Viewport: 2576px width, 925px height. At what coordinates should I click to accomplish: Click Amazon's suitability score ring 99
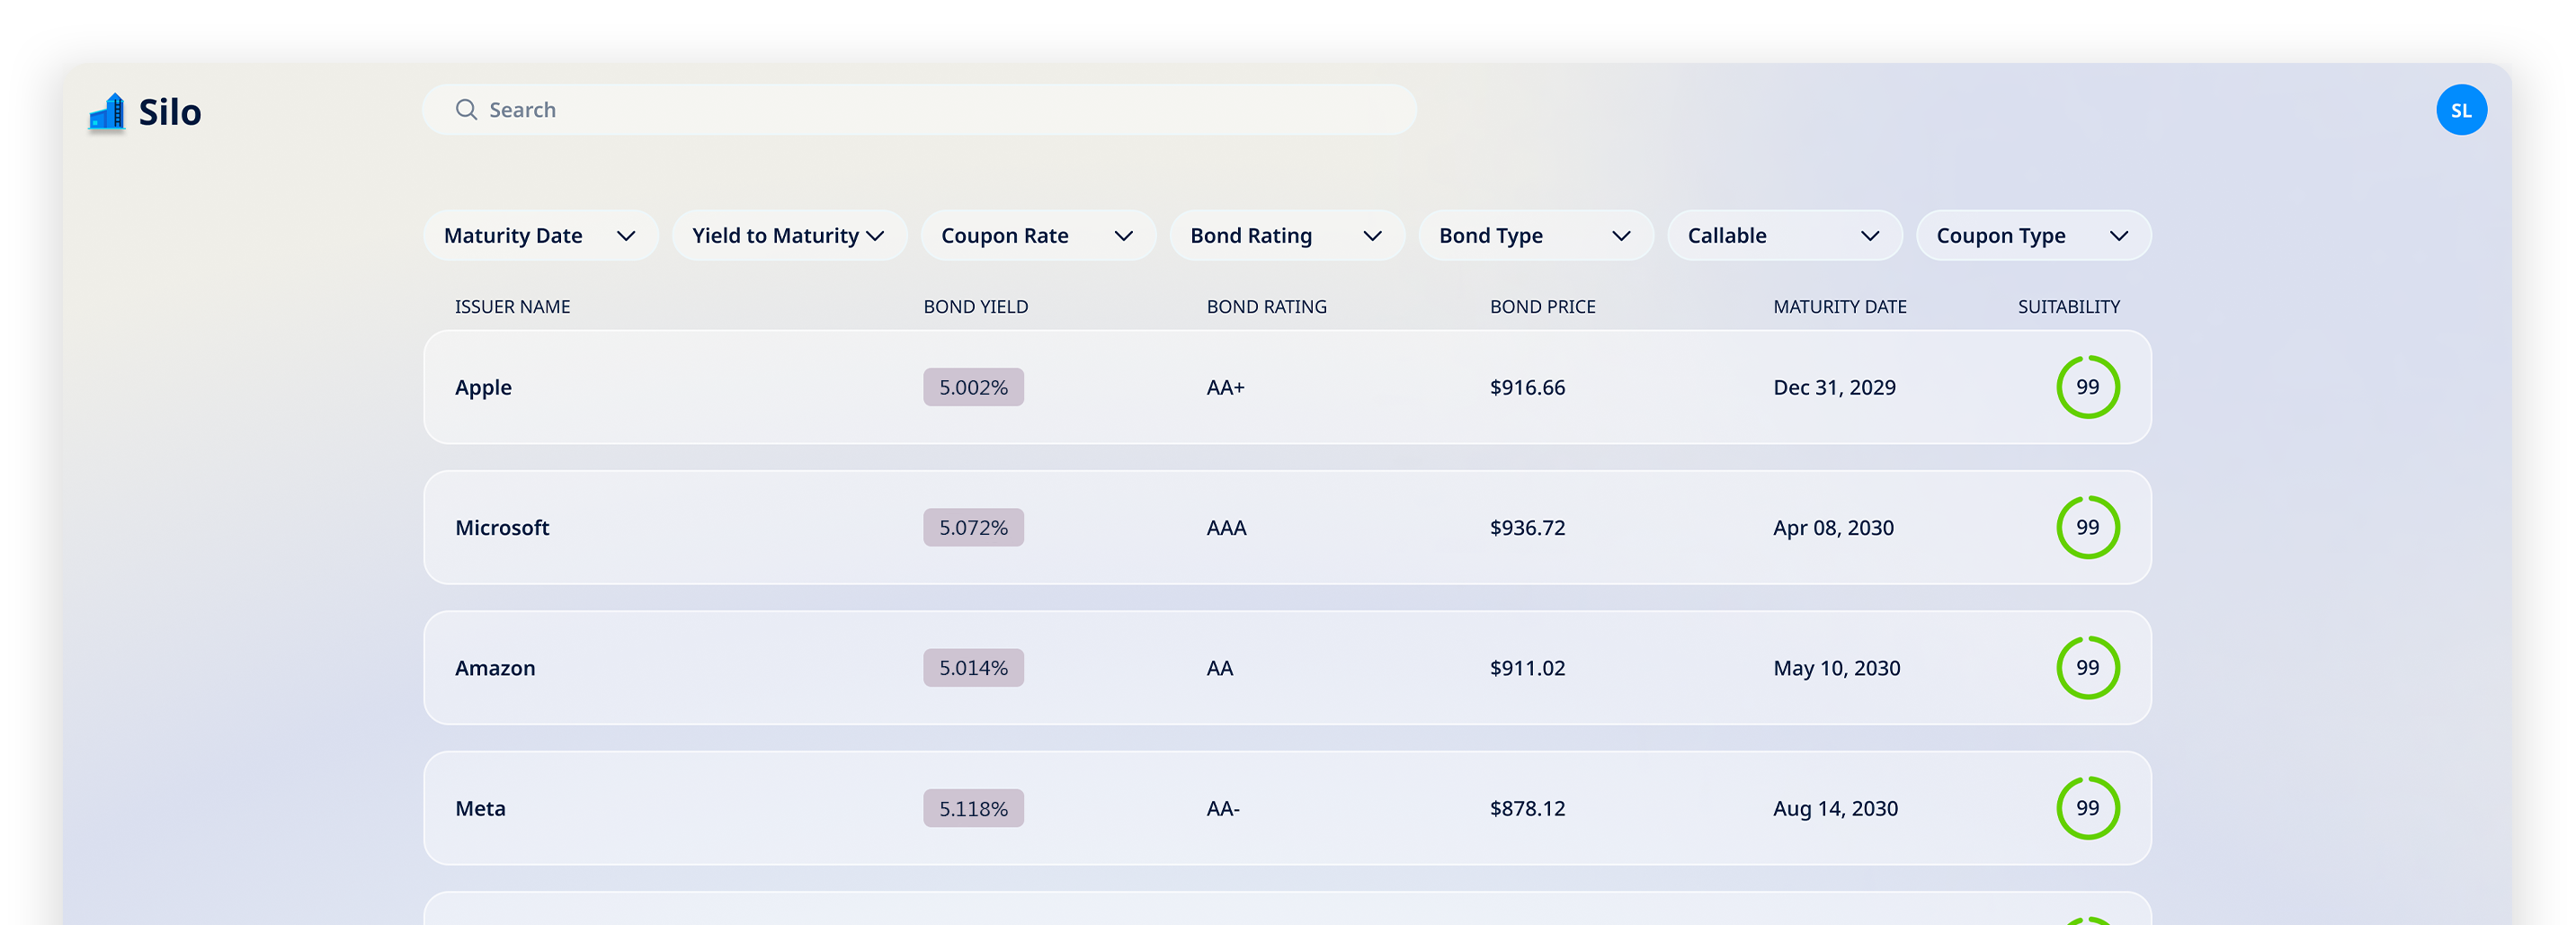(2088, 668)
